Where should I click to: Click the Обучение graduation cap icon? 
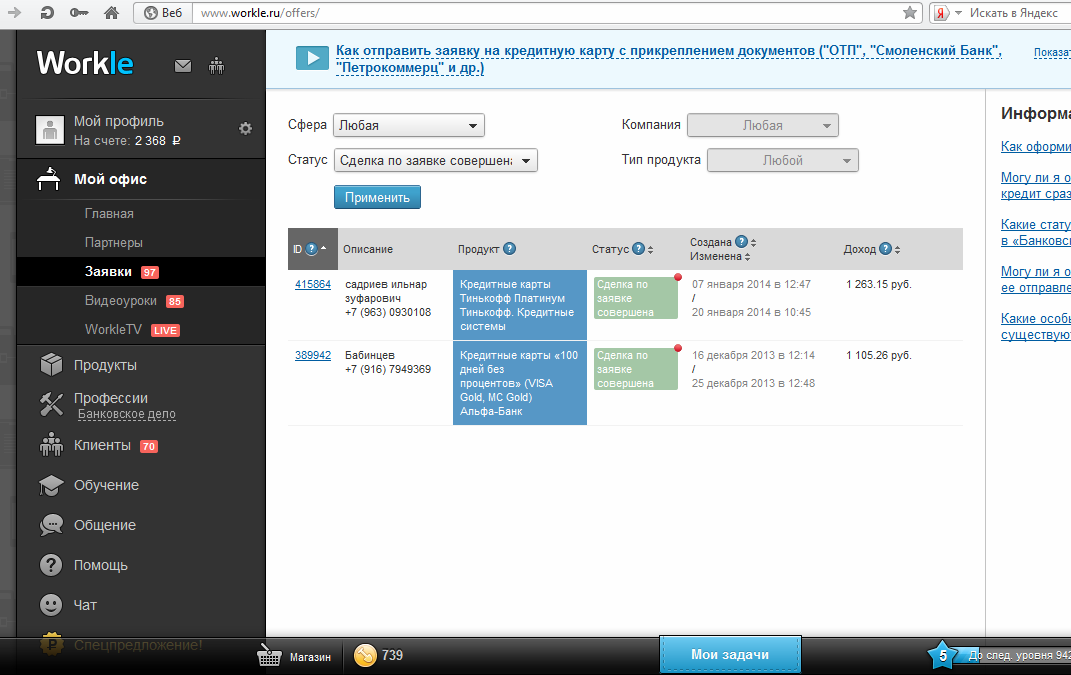pos(51,486)
